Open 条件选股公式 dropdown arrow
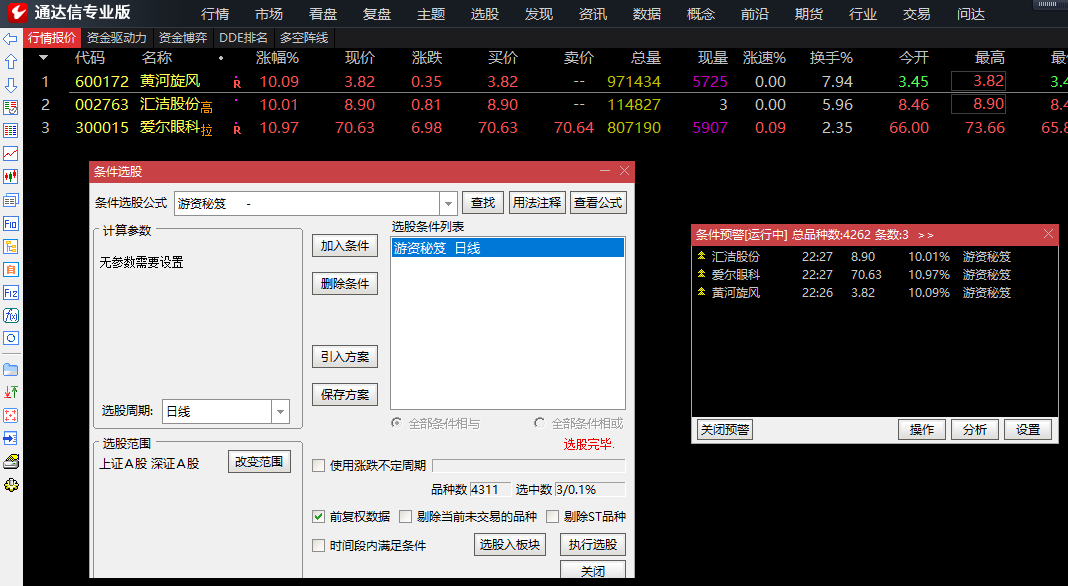 coord(448,203)
